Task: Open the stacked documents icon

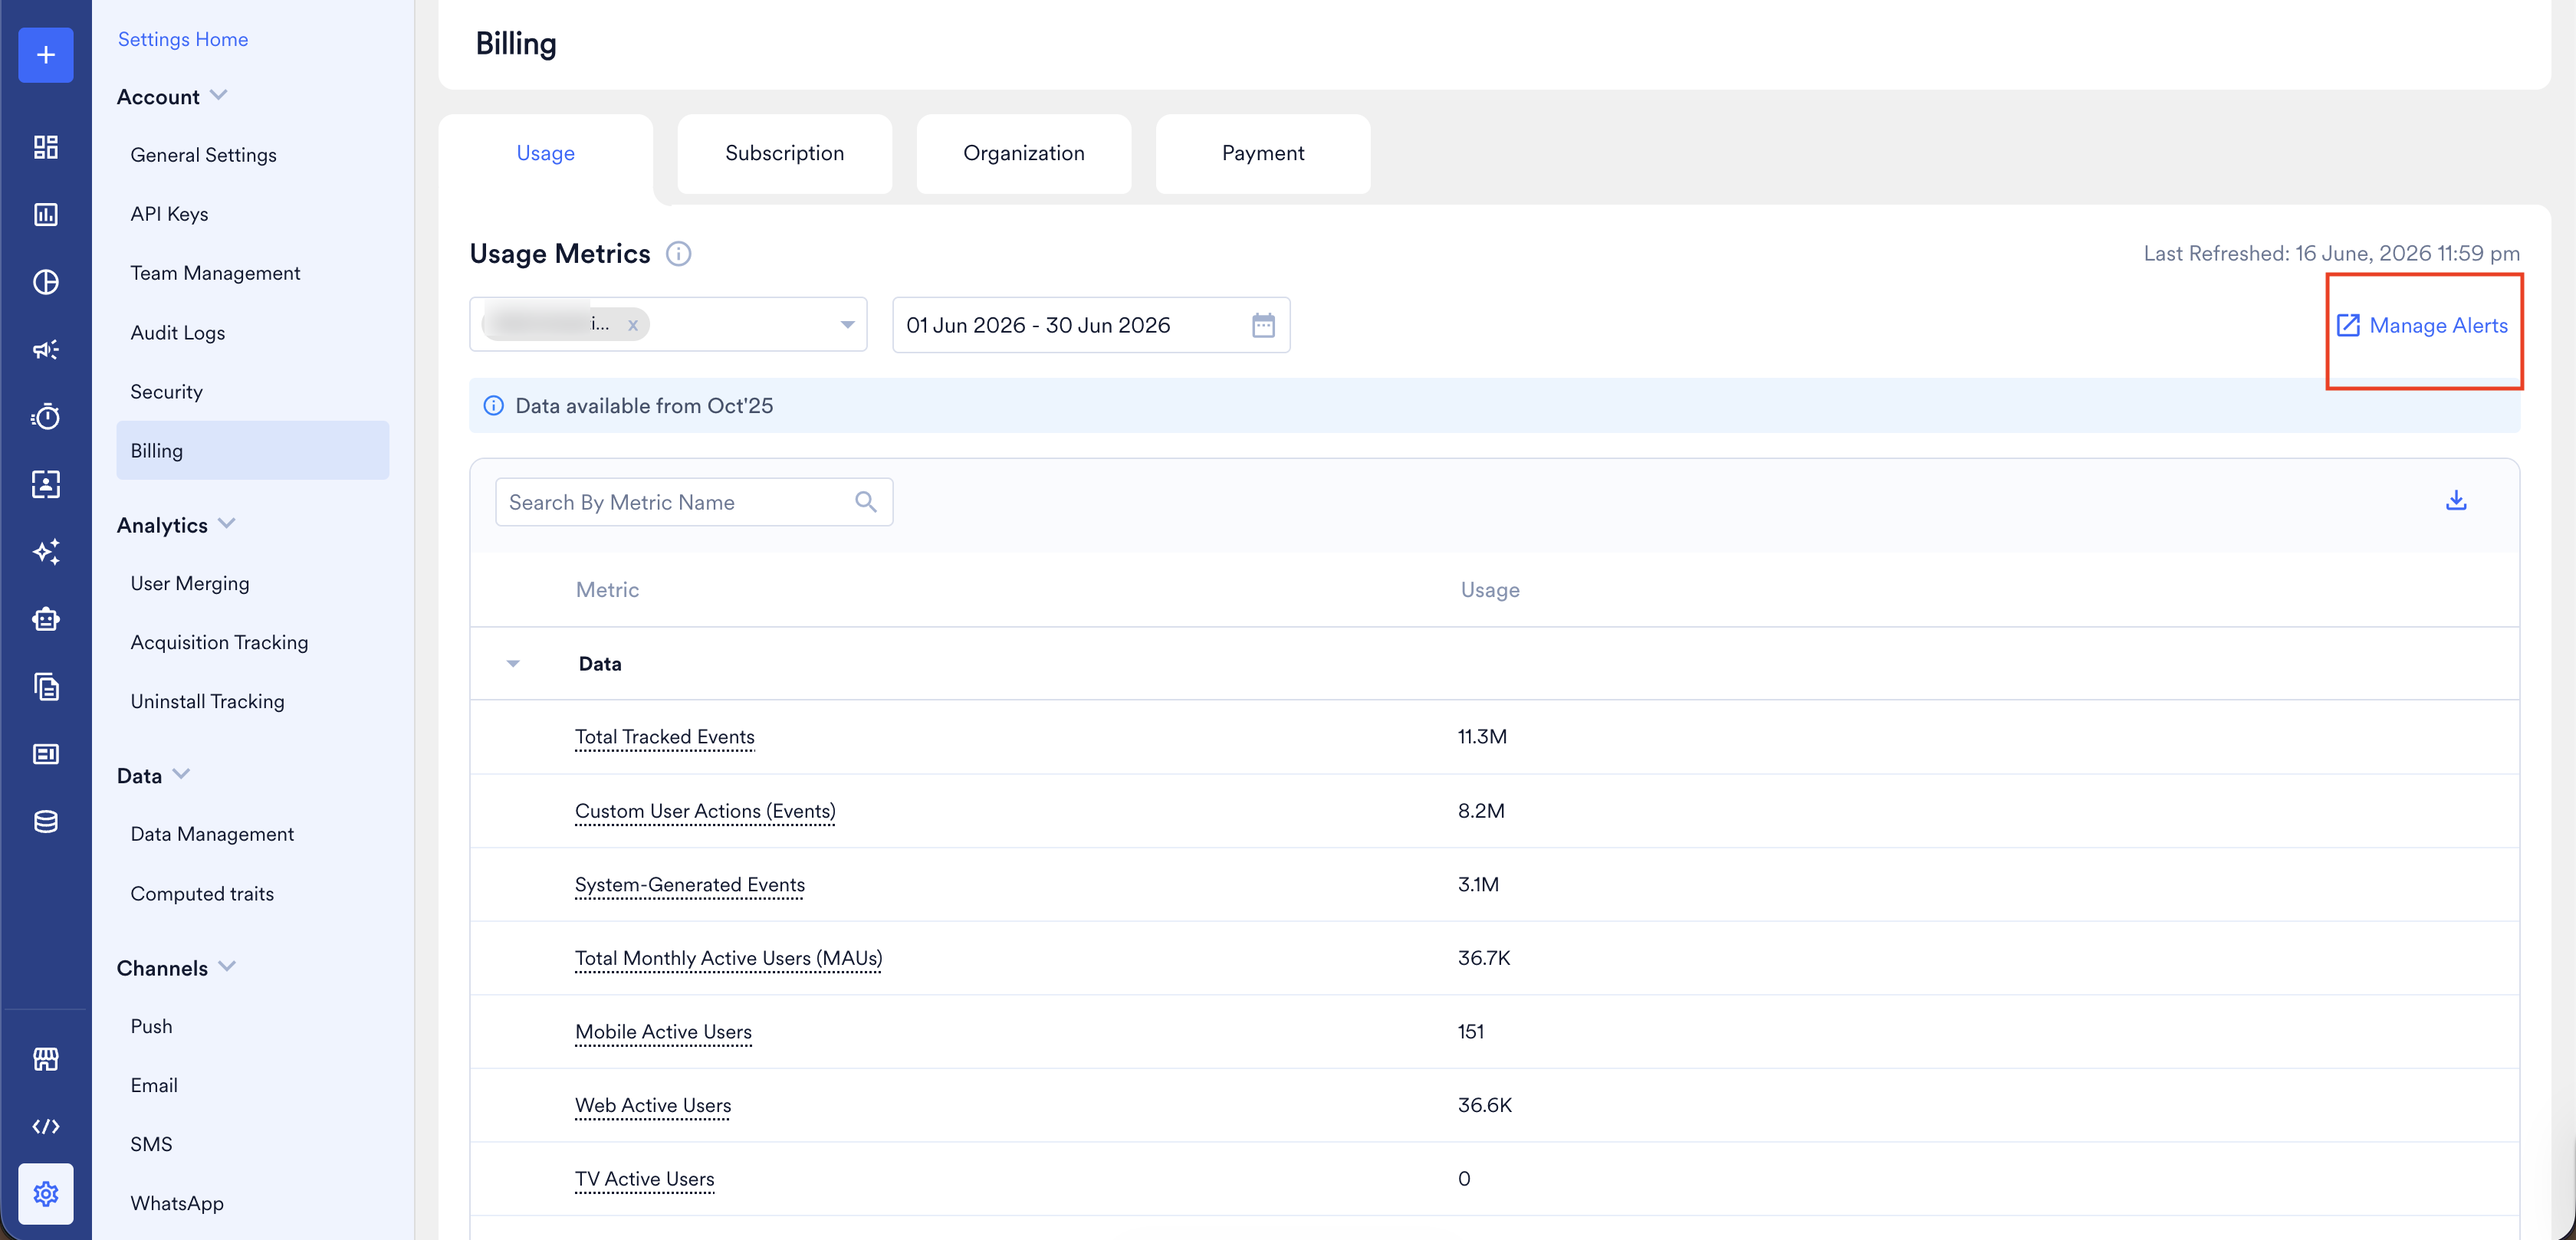Action: (46, 686)
